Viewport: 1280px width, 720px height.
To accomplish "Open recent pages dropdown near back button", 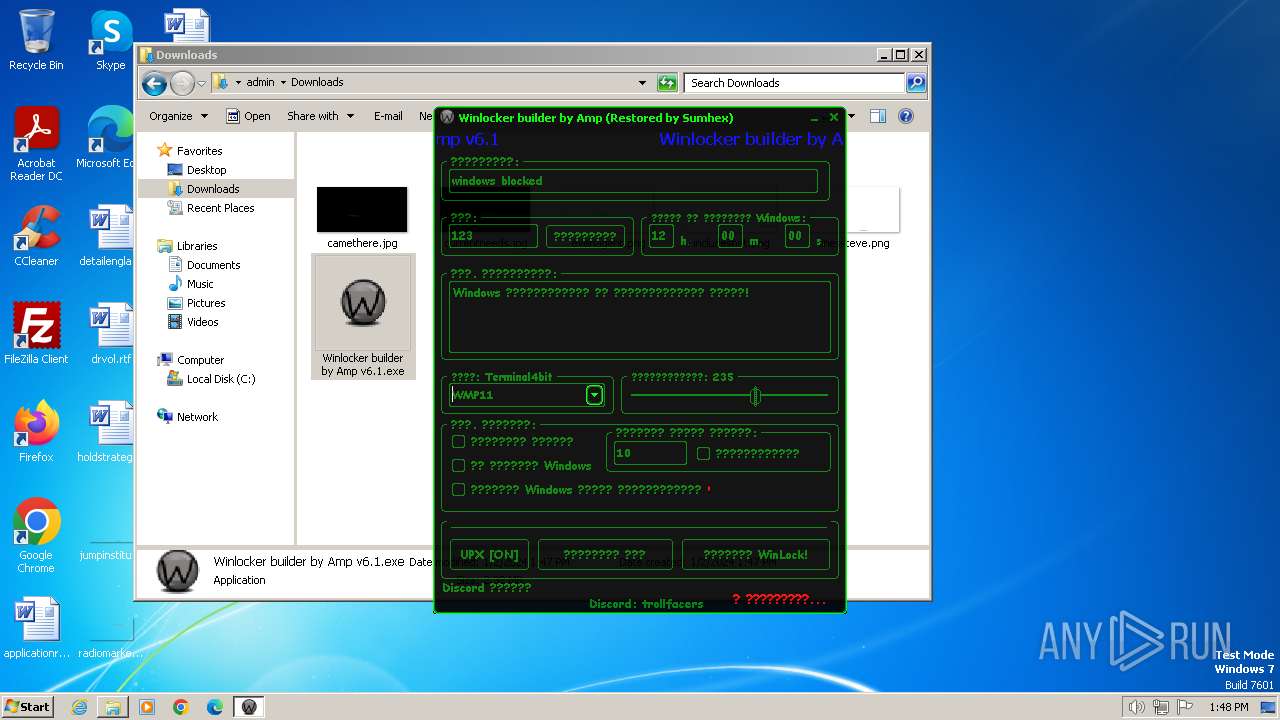I will [202, 83].
